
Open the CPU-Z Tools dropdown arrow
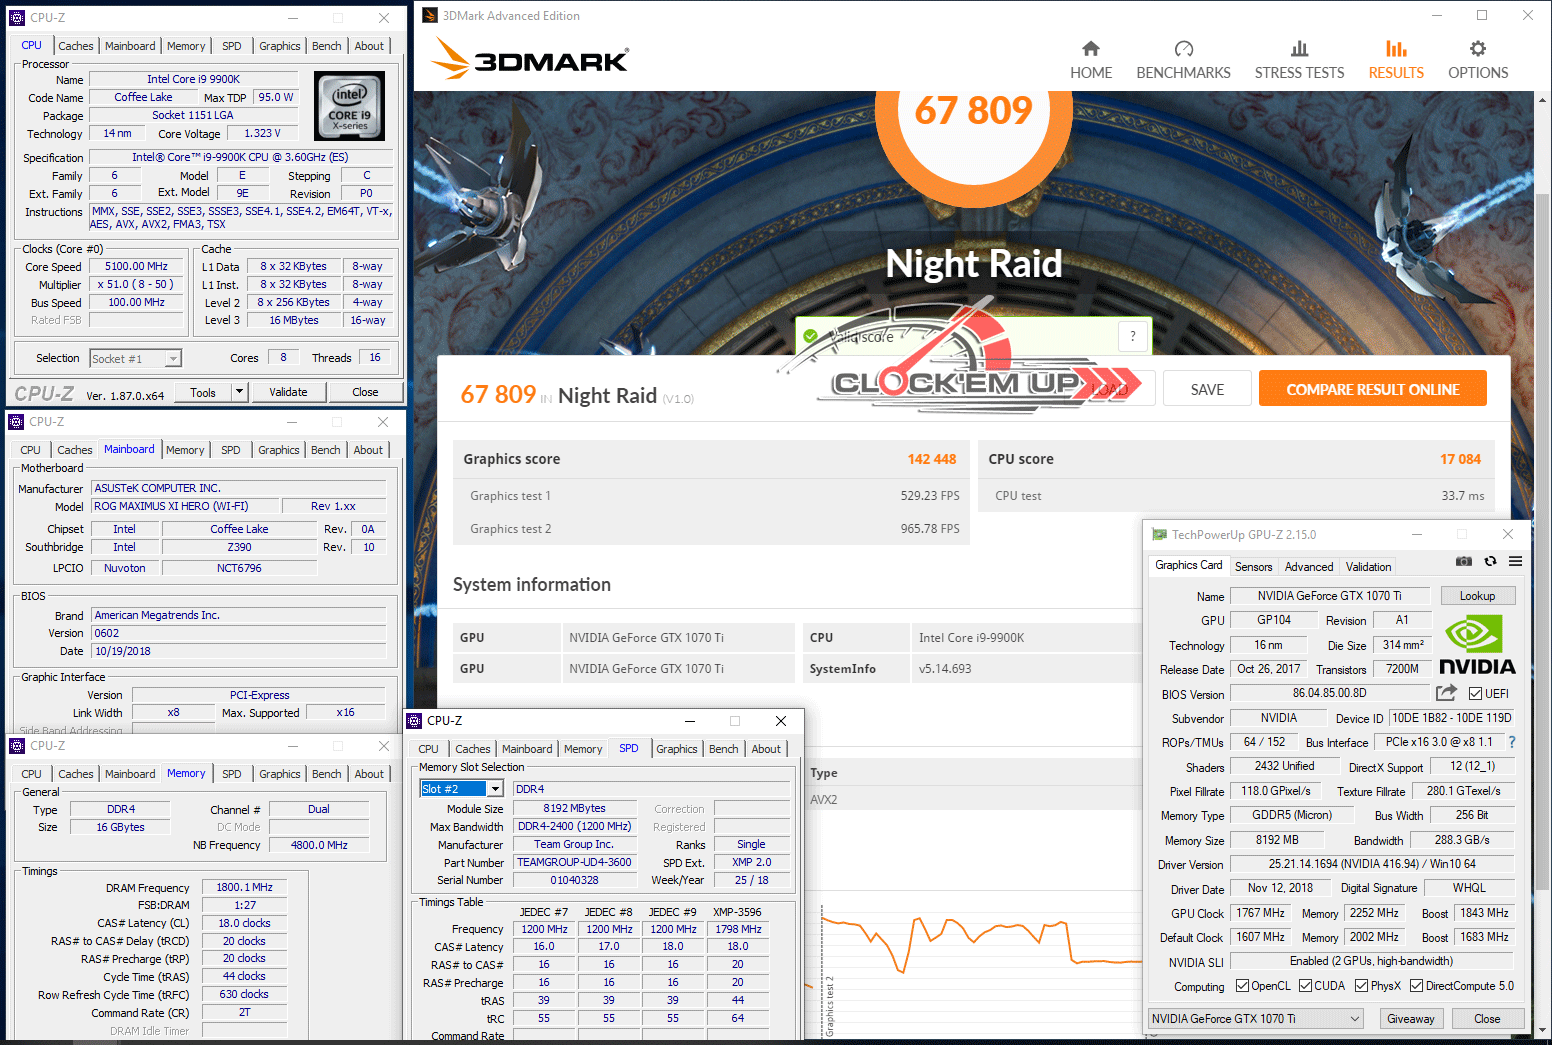pyautogui.click(x=239, y=392)
